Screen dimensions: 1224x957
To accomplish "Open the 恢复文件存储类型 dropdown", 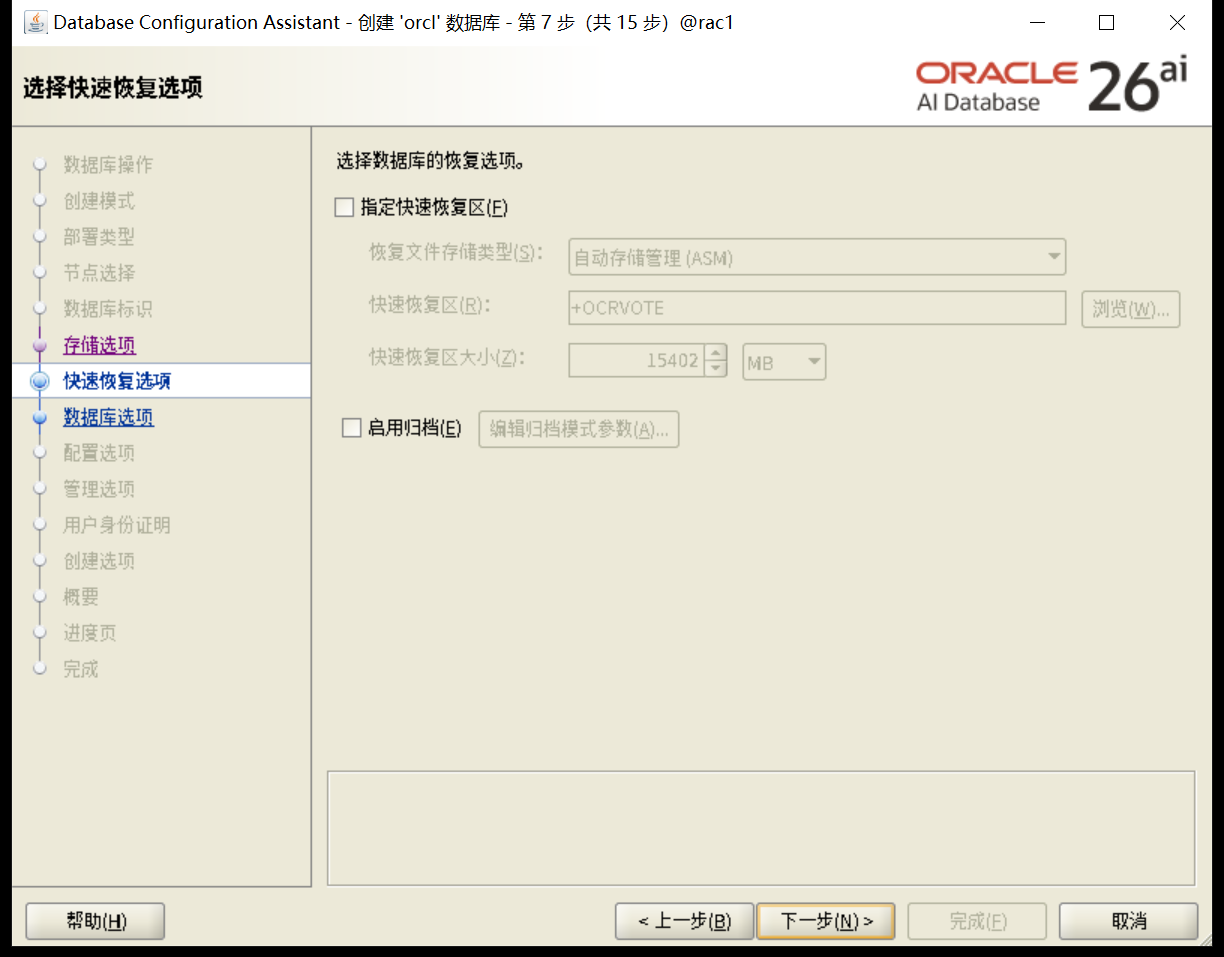I will pyautogui.click(x=817, y=257).
